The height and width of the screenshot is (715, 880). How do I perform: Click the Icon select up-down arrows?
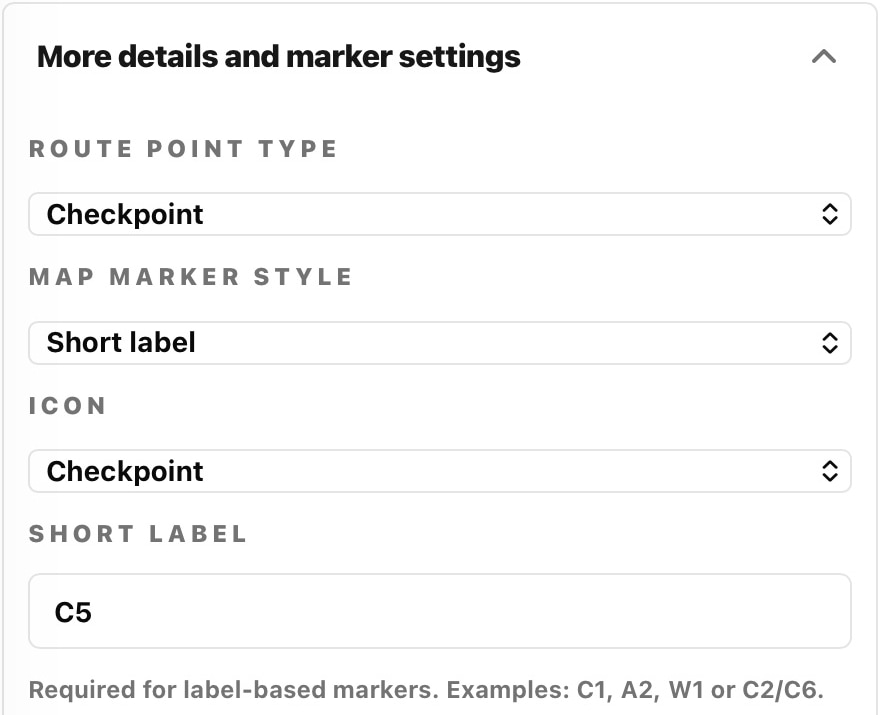coord(829,471)
